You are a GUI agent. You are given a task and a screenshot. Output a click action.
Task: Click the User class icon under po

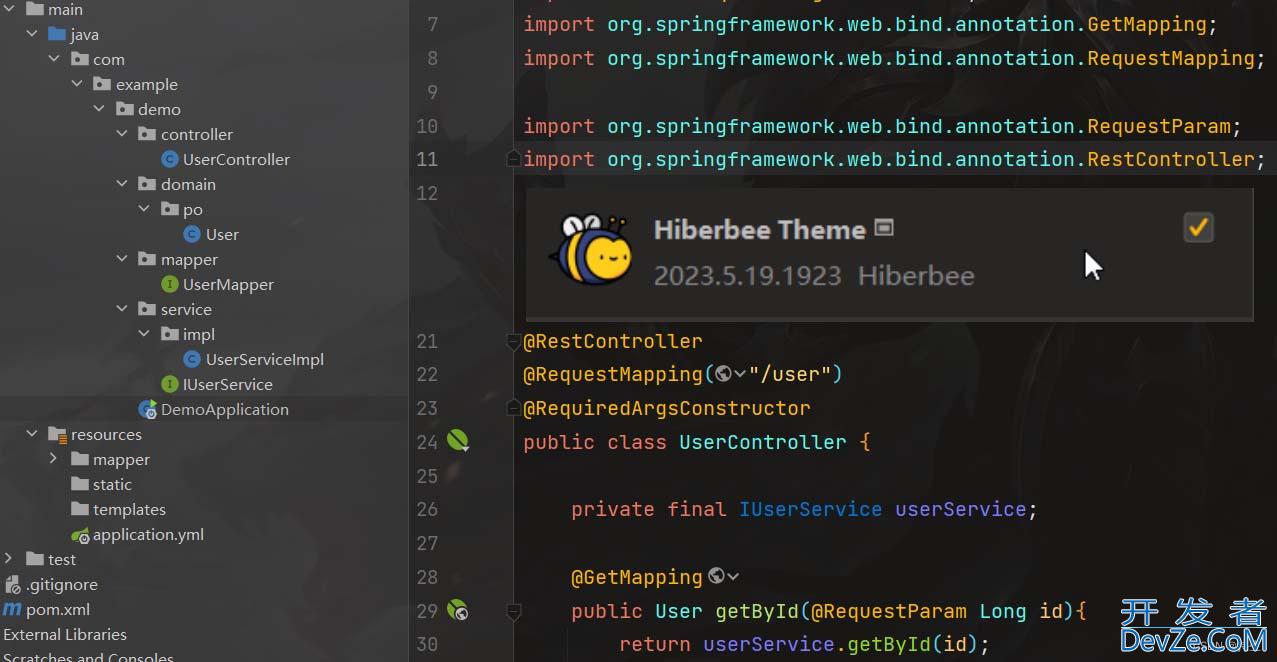pos(193,234)
